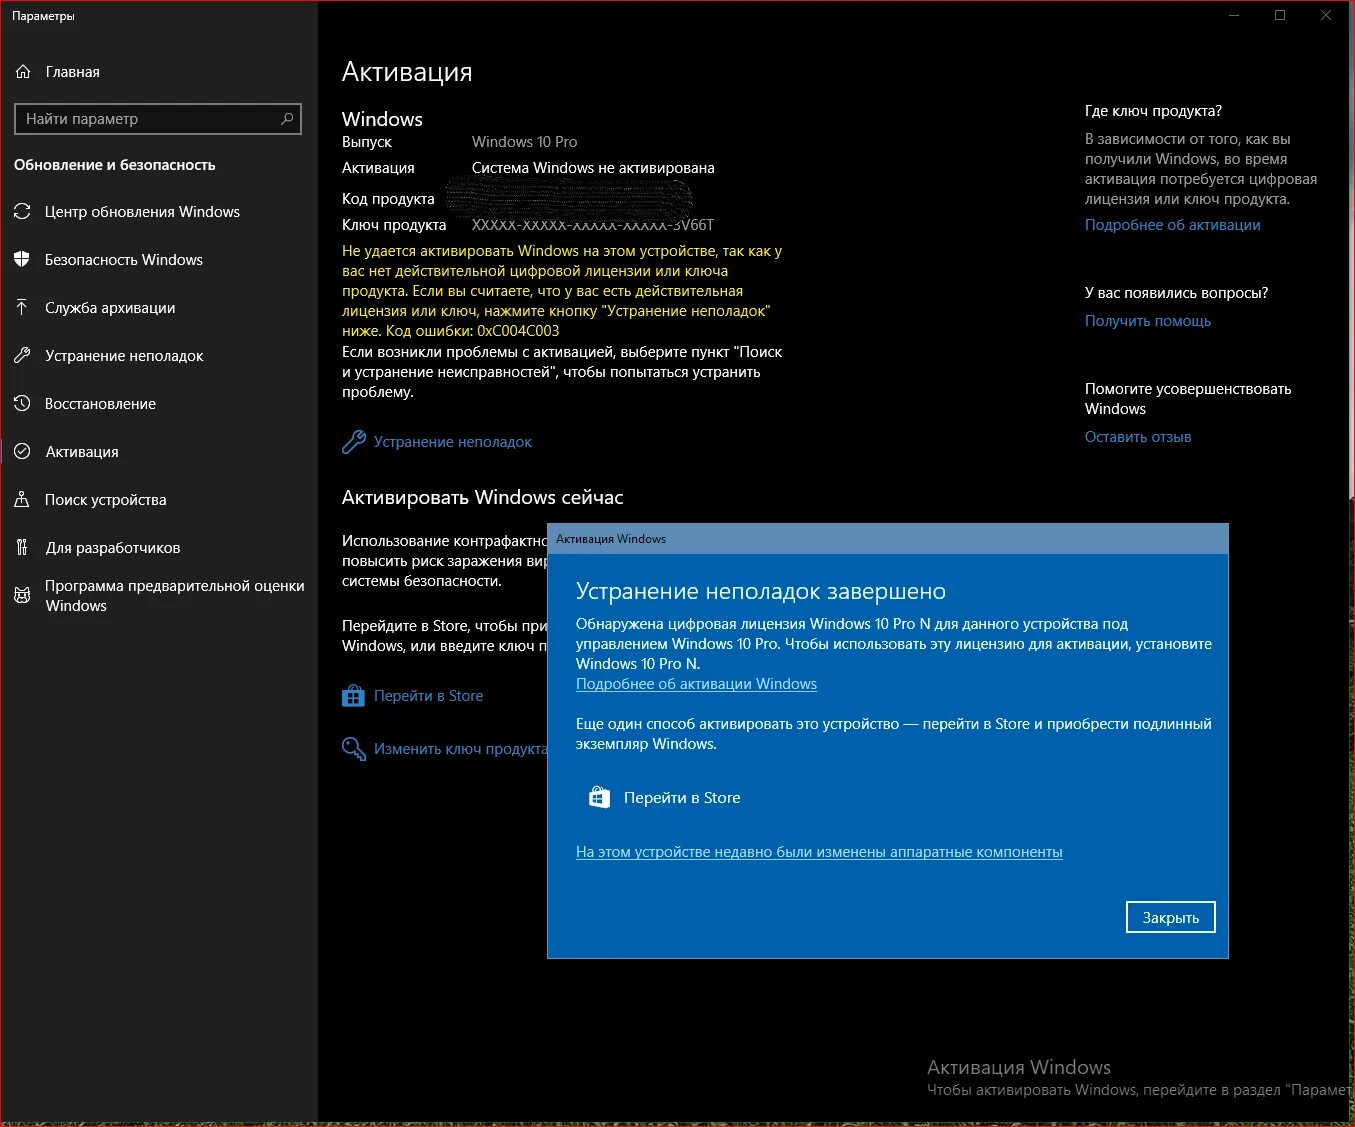The height and width of the screenshot is (1127, 1355).
Task: Open Главная in the sidebar
Action: pyautogui.click(x=159, y=72)
